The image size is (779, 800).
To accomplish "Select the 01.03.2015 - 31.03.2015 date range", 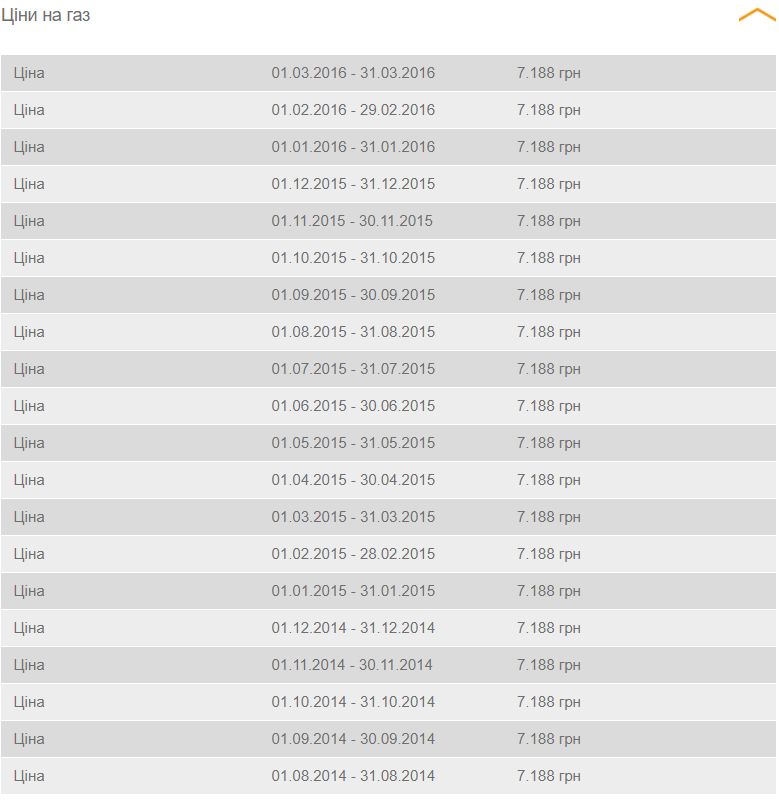I will tap(353, 517).
